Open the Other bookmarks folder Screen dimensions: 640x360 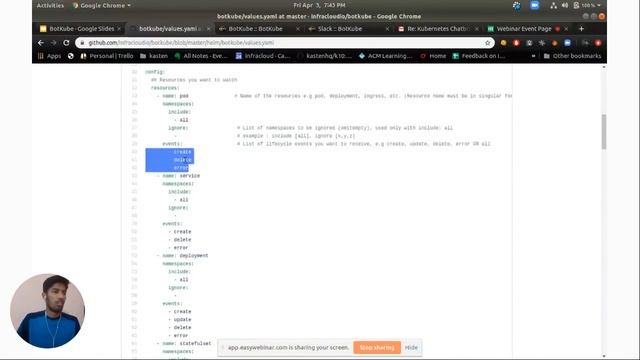tap(572, 56)
